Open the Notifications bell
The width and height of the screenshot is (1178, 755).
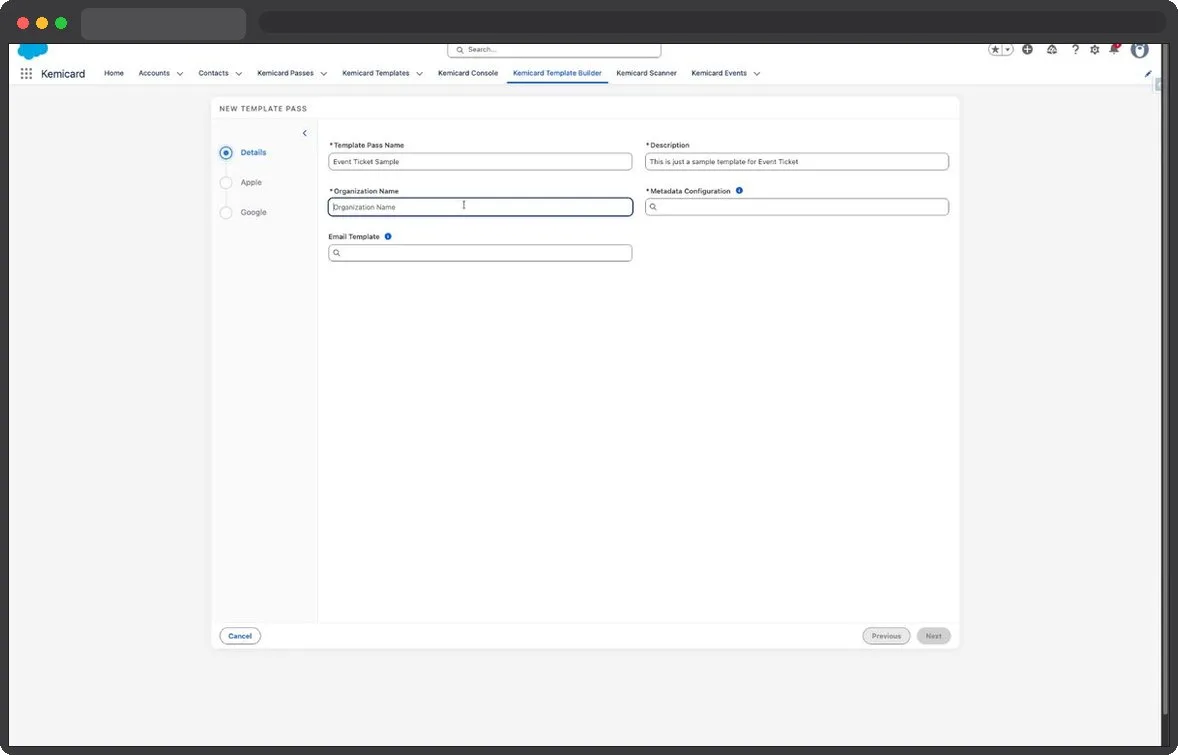pyautogui.click(x=1114, y=50)
